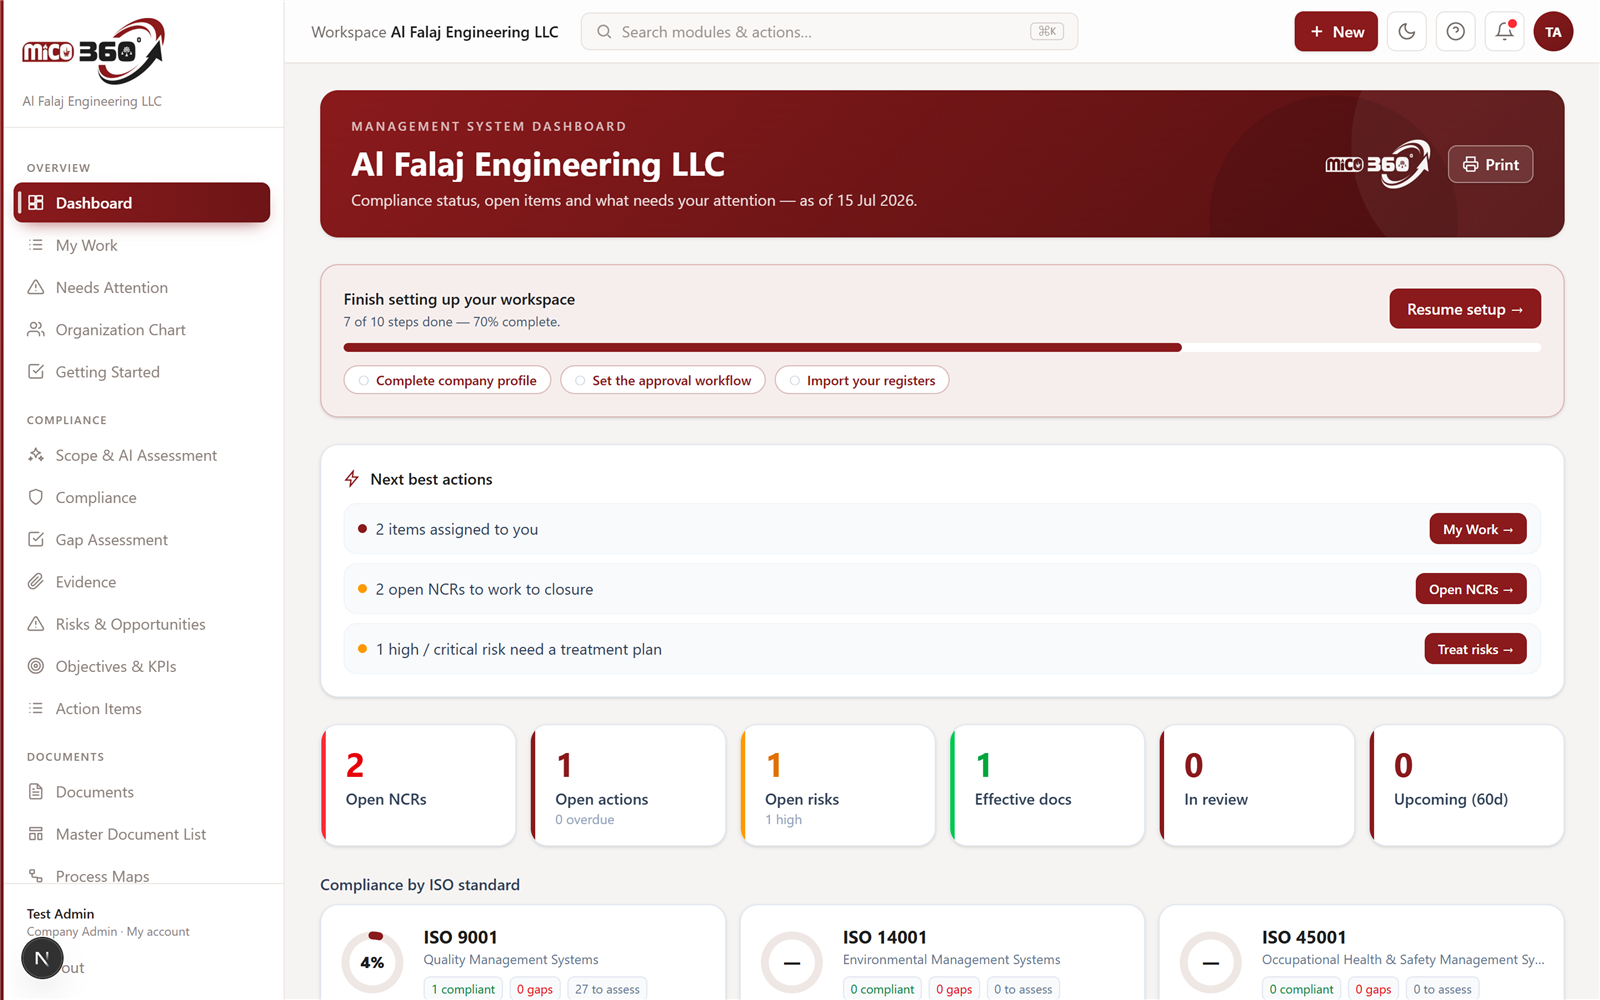Screen dimensions: 1600x1000
Task: Toggle dark mode with the moon icon
Action: pos(1406,32)
